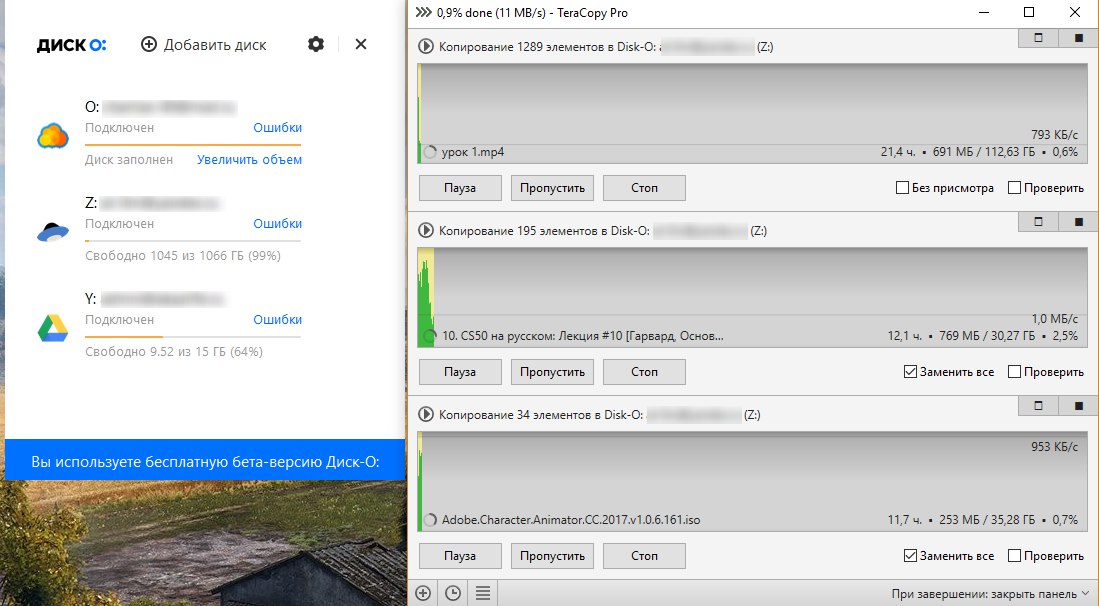Click the Yandex Disk icon for drive Z:
1099x606 pixels.
click(53, 231)
